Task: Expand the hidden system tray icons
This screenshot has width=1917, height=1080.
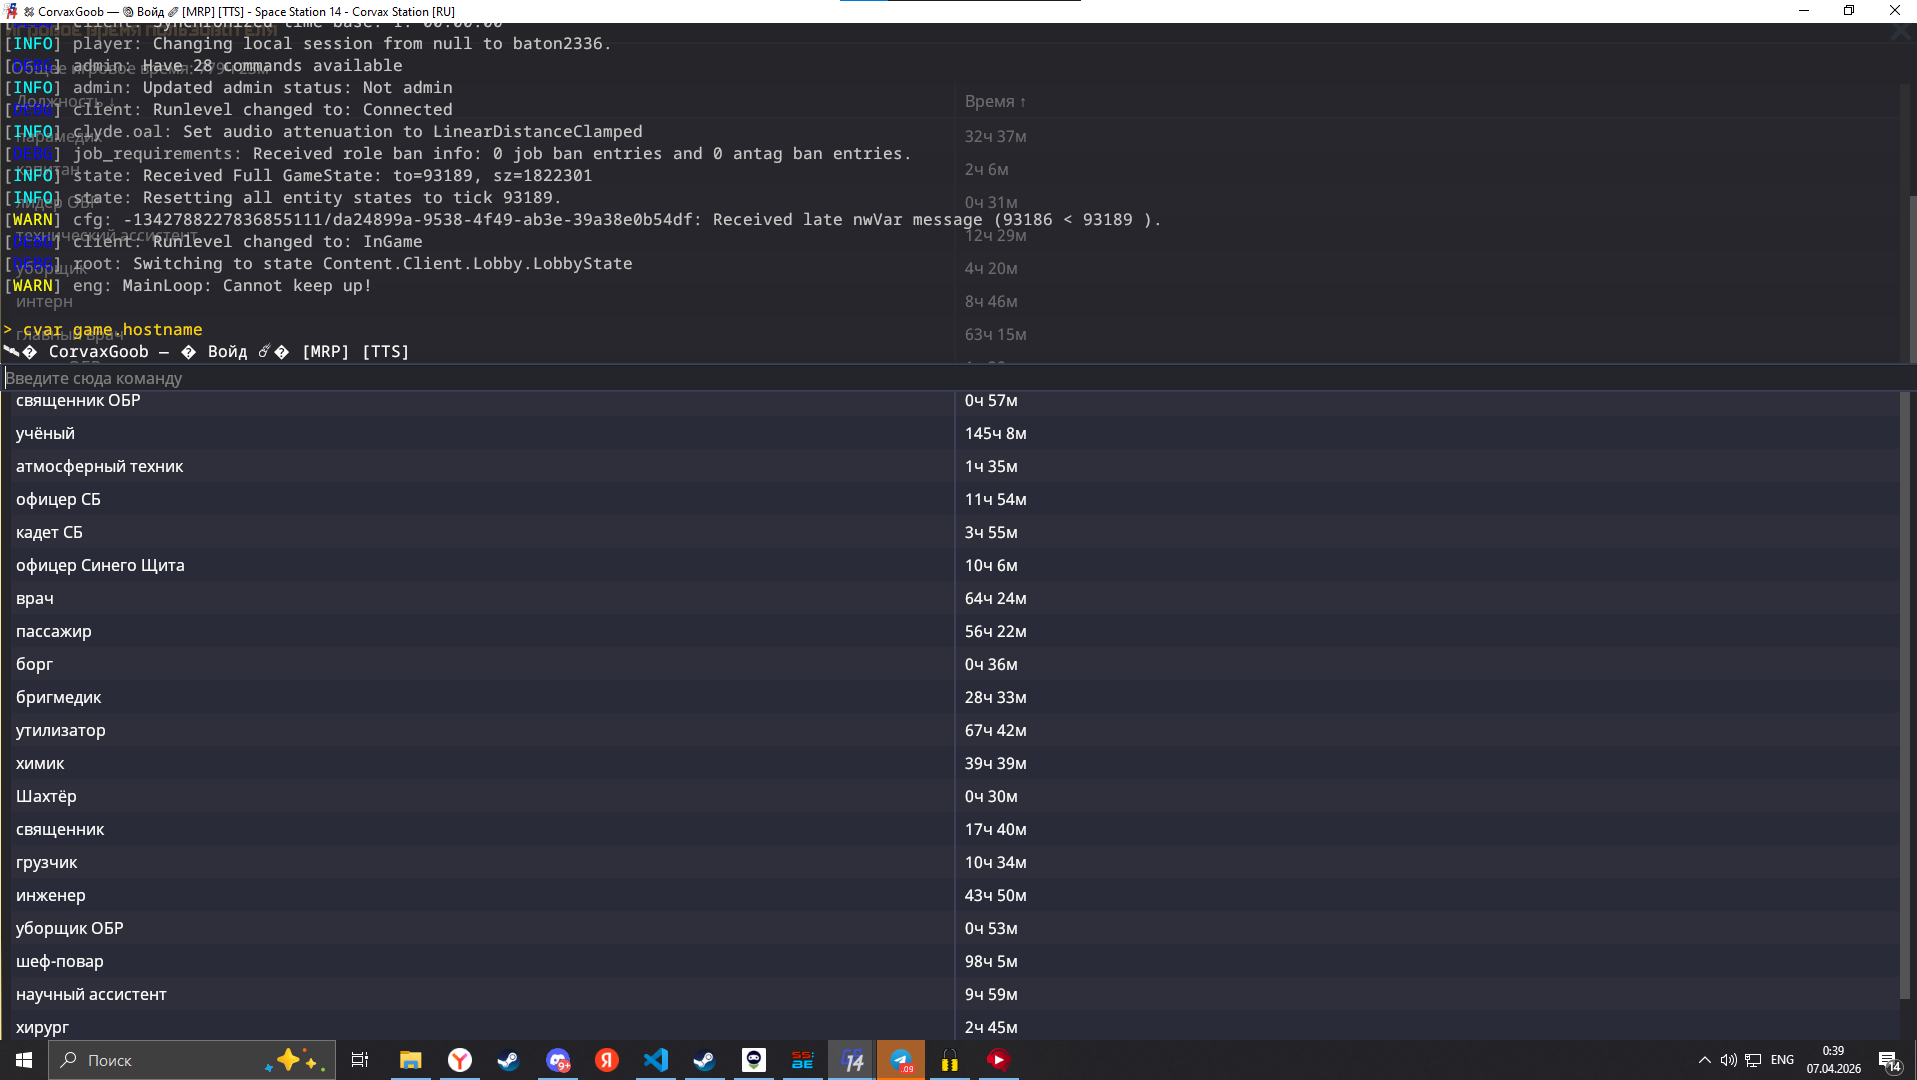Action: pos(1704,1060)
